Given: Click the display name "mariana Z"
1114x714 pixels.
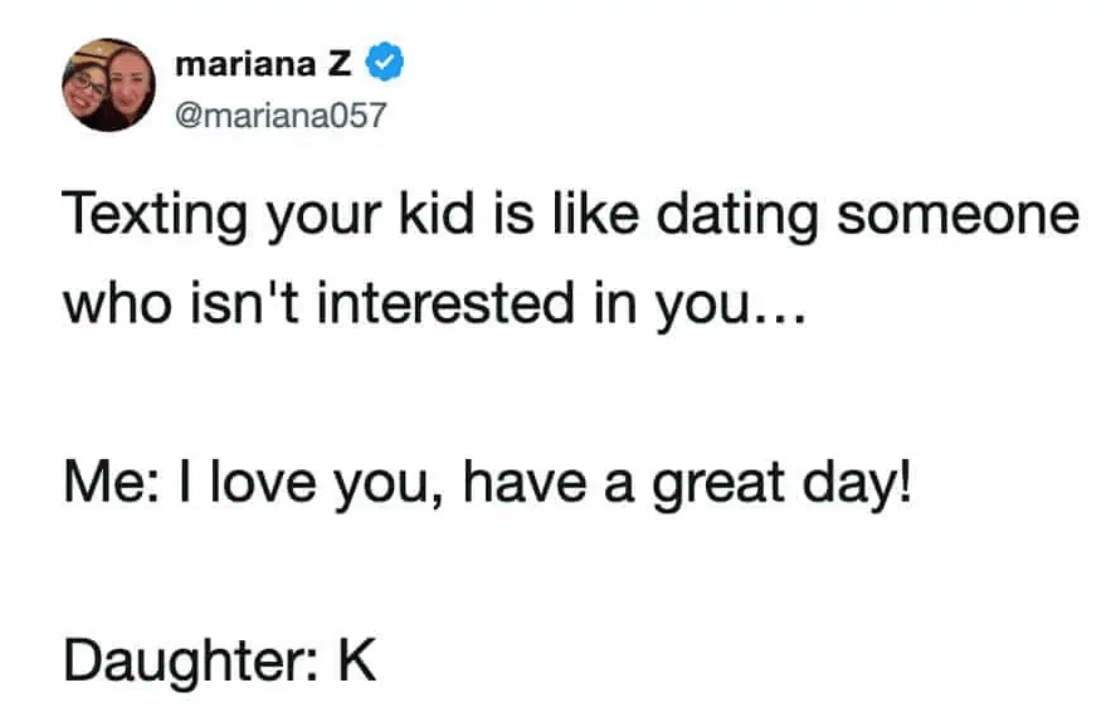Looking at the screenshot, I should pos(262,66).
